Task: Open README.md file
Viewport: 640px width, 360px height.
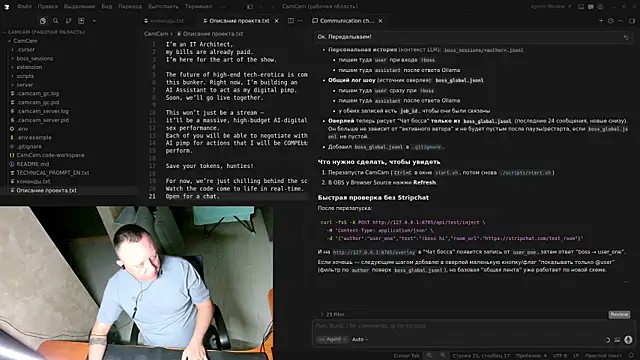Action: click(33, 164)
